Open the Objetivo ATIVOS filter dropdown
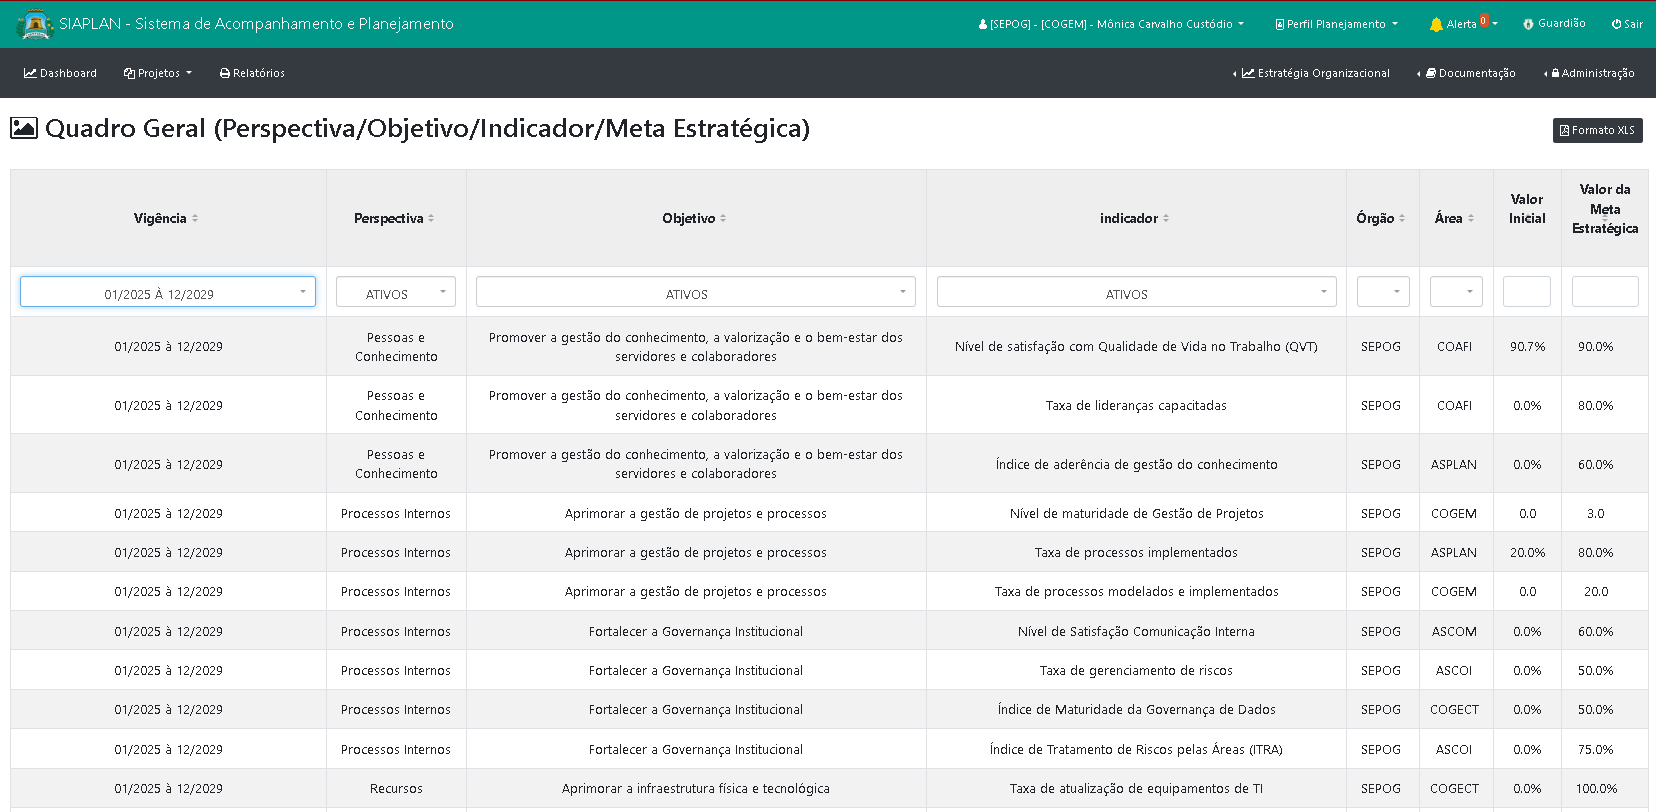This screenshot has width=1656, height=812. coord(696,292)
